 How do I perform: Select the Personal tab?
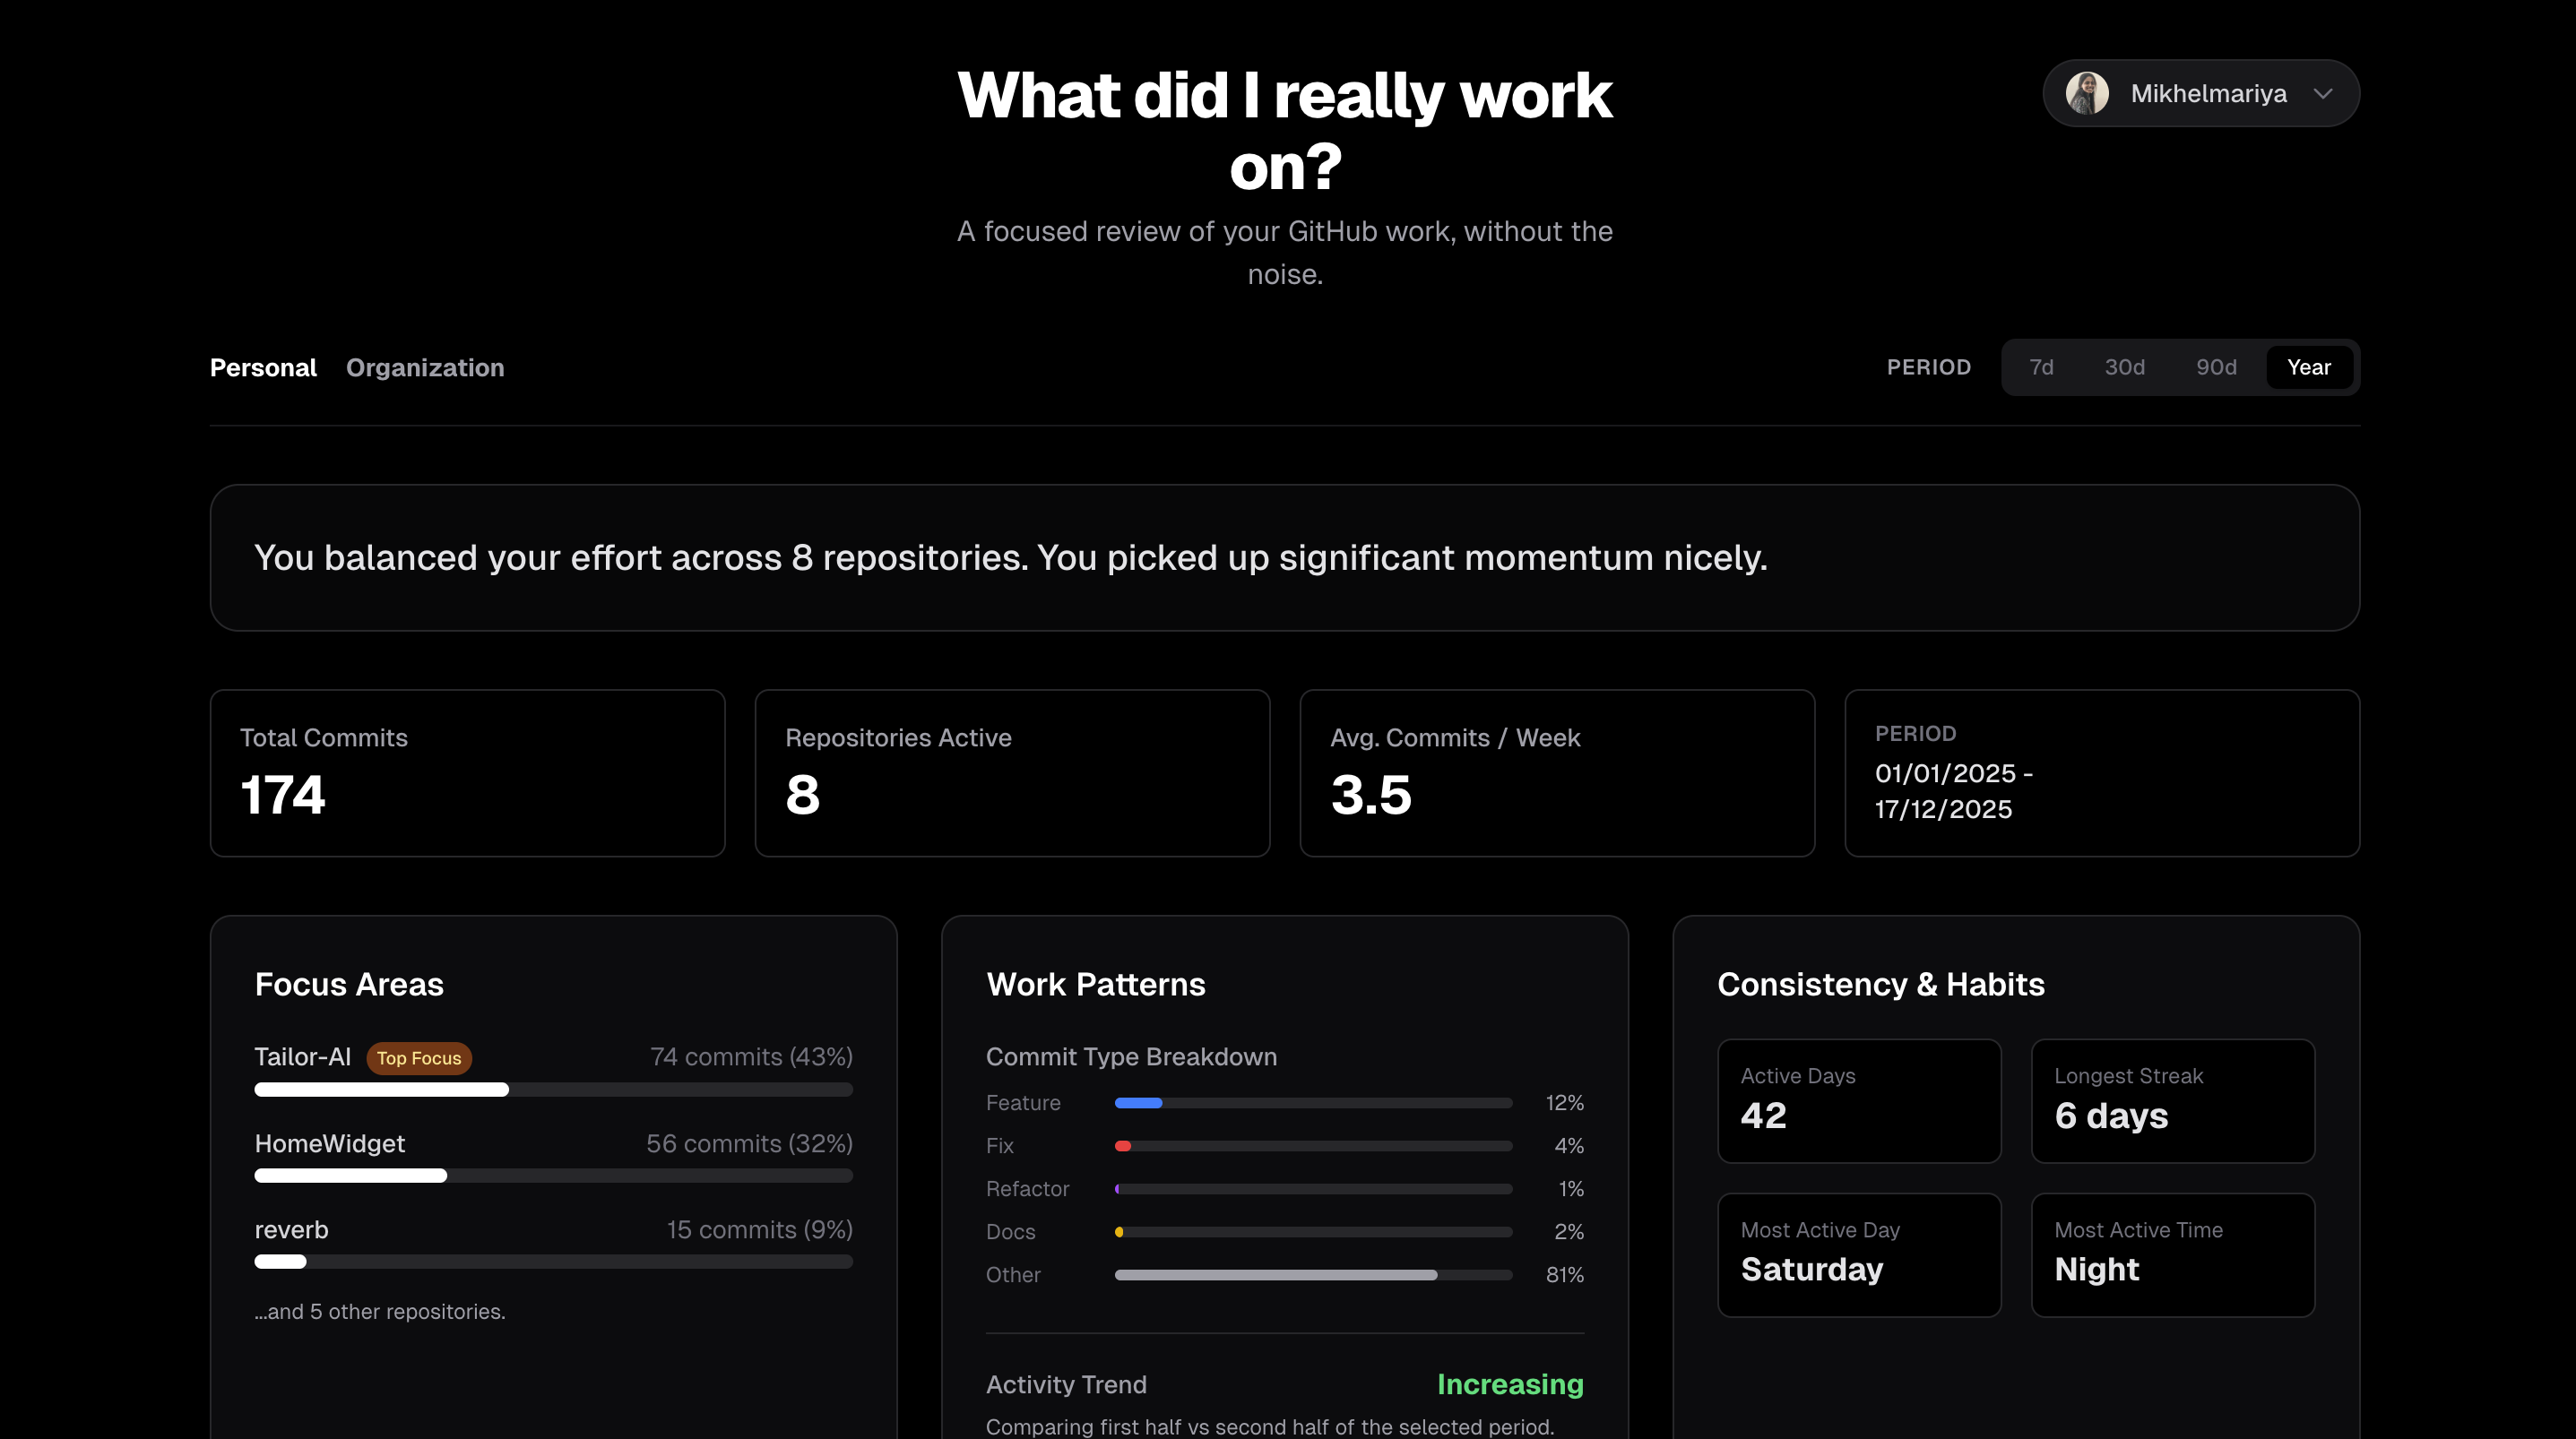[x=263, y=368]
